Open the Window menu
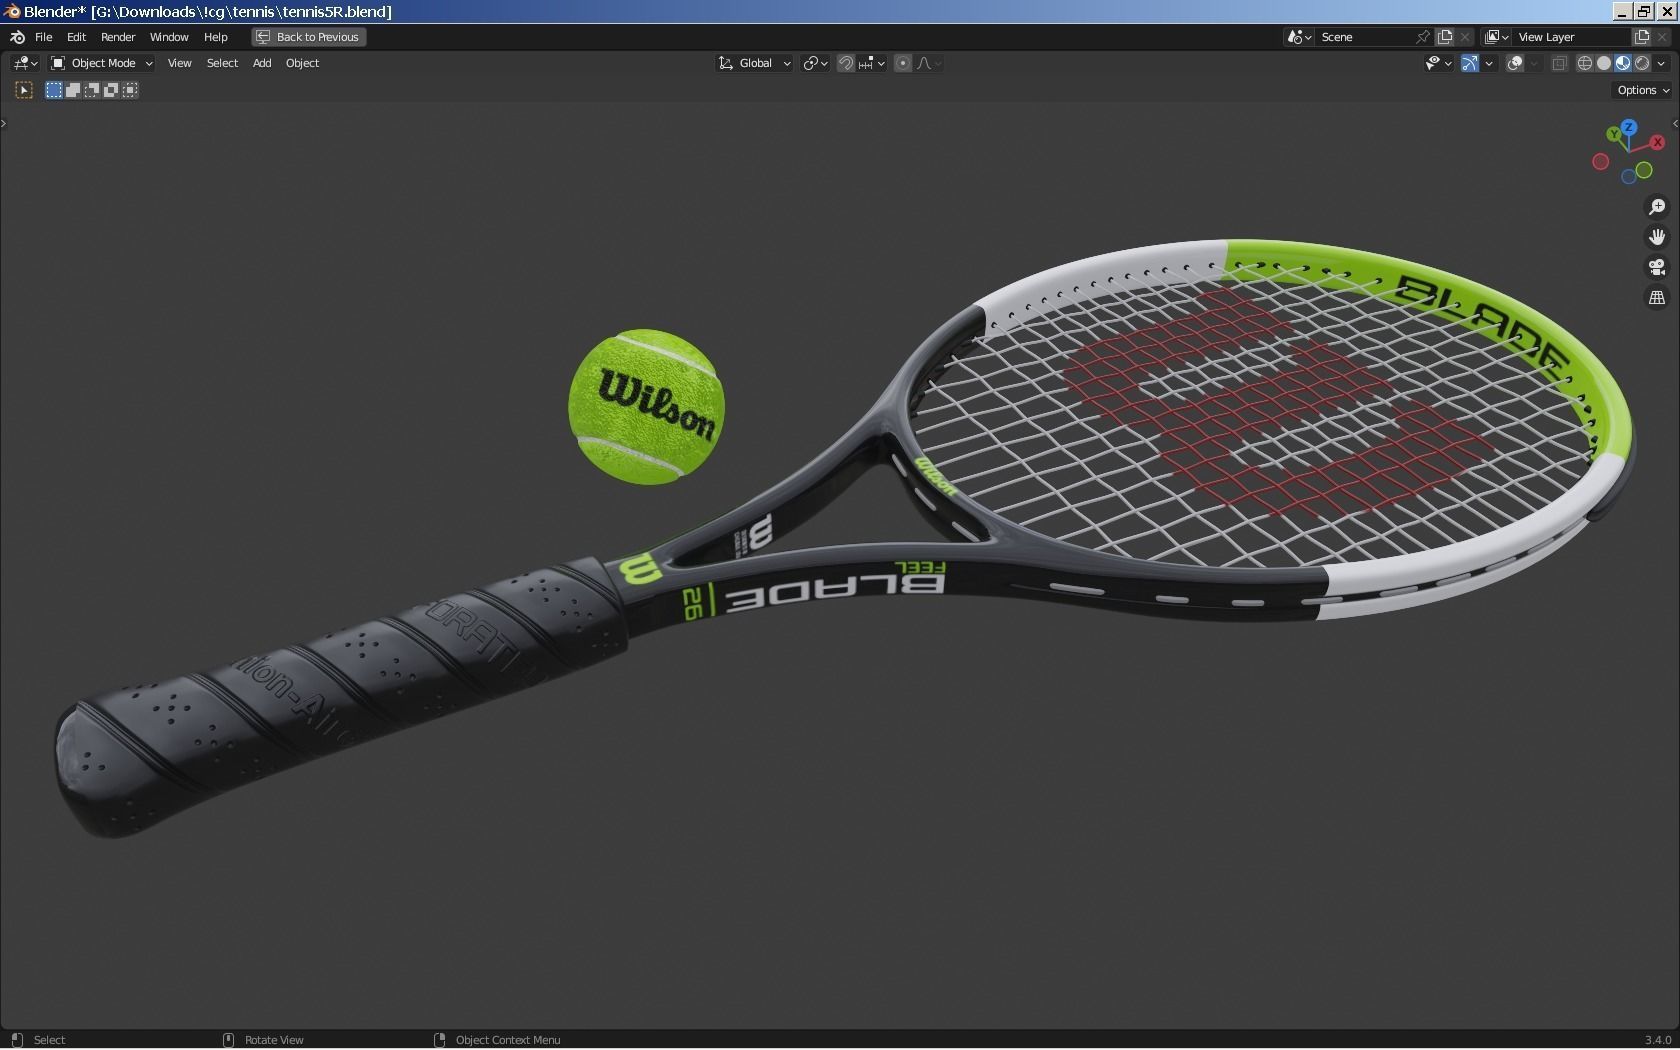Image resolution: width=1680 pixels, height=1050 pixels. 169,37
